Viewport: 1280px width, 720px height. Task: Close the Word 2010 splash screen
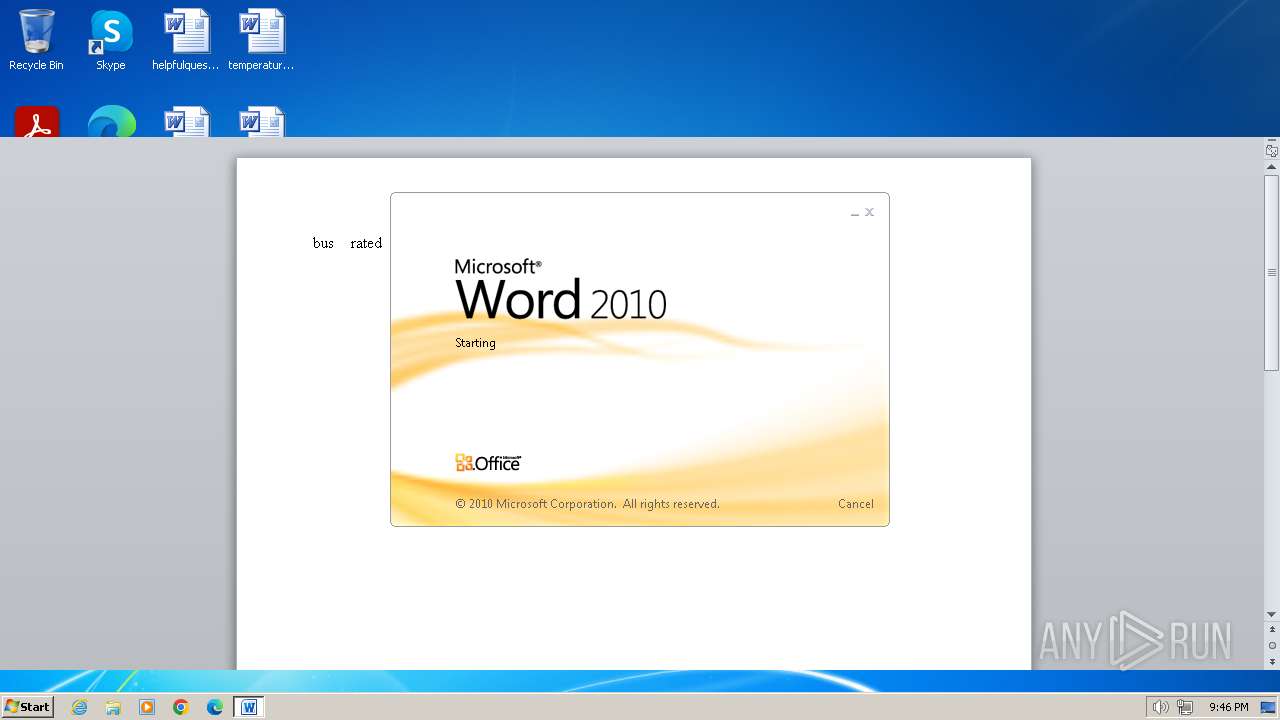pos(870,212)
